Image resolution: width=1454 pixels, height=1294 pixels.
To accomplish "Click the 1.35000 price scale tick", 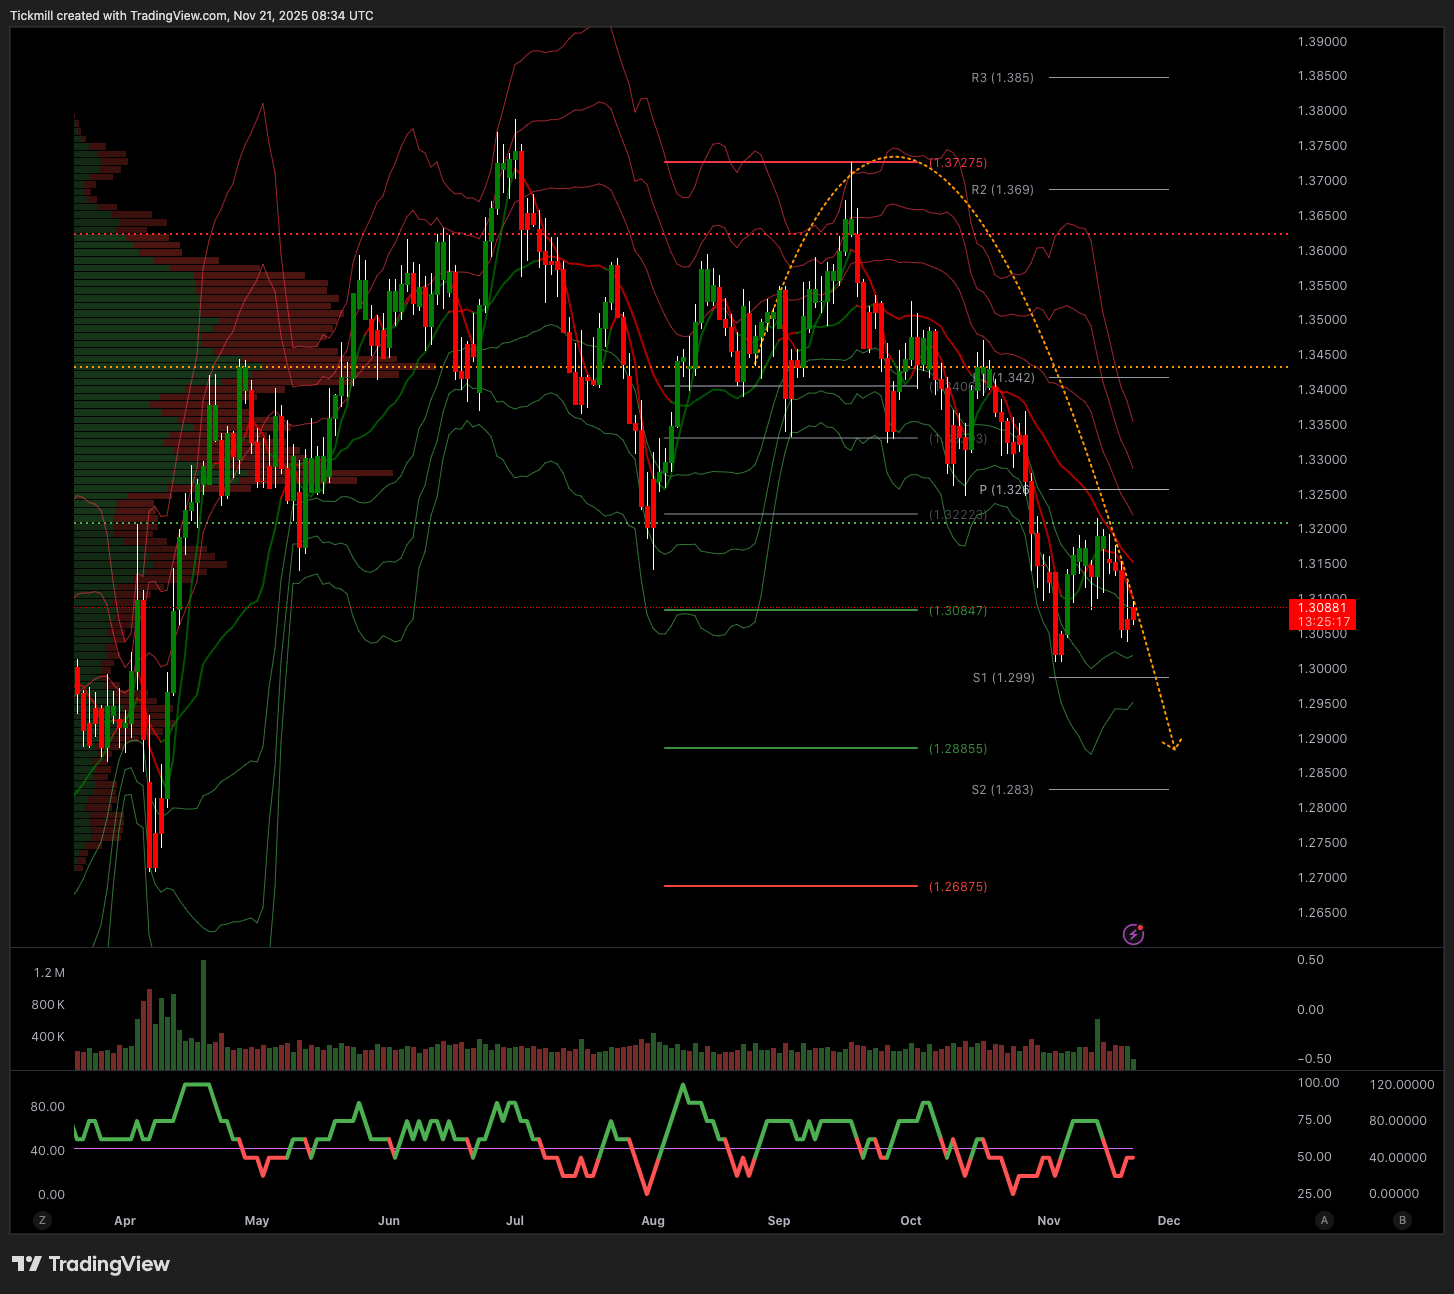I will (1322, 320).
